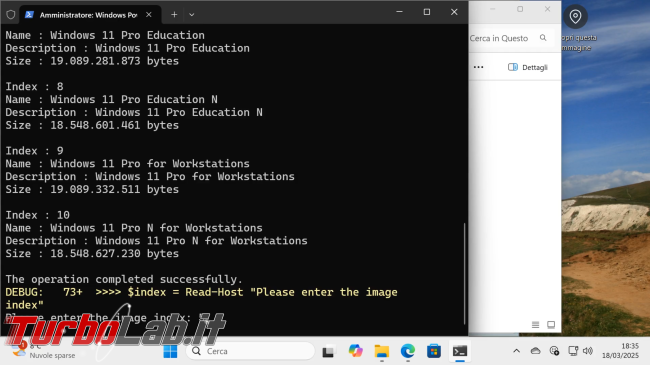Minimize the terminal window
This screenshot has height=365, width=650.
coord(400,12)
